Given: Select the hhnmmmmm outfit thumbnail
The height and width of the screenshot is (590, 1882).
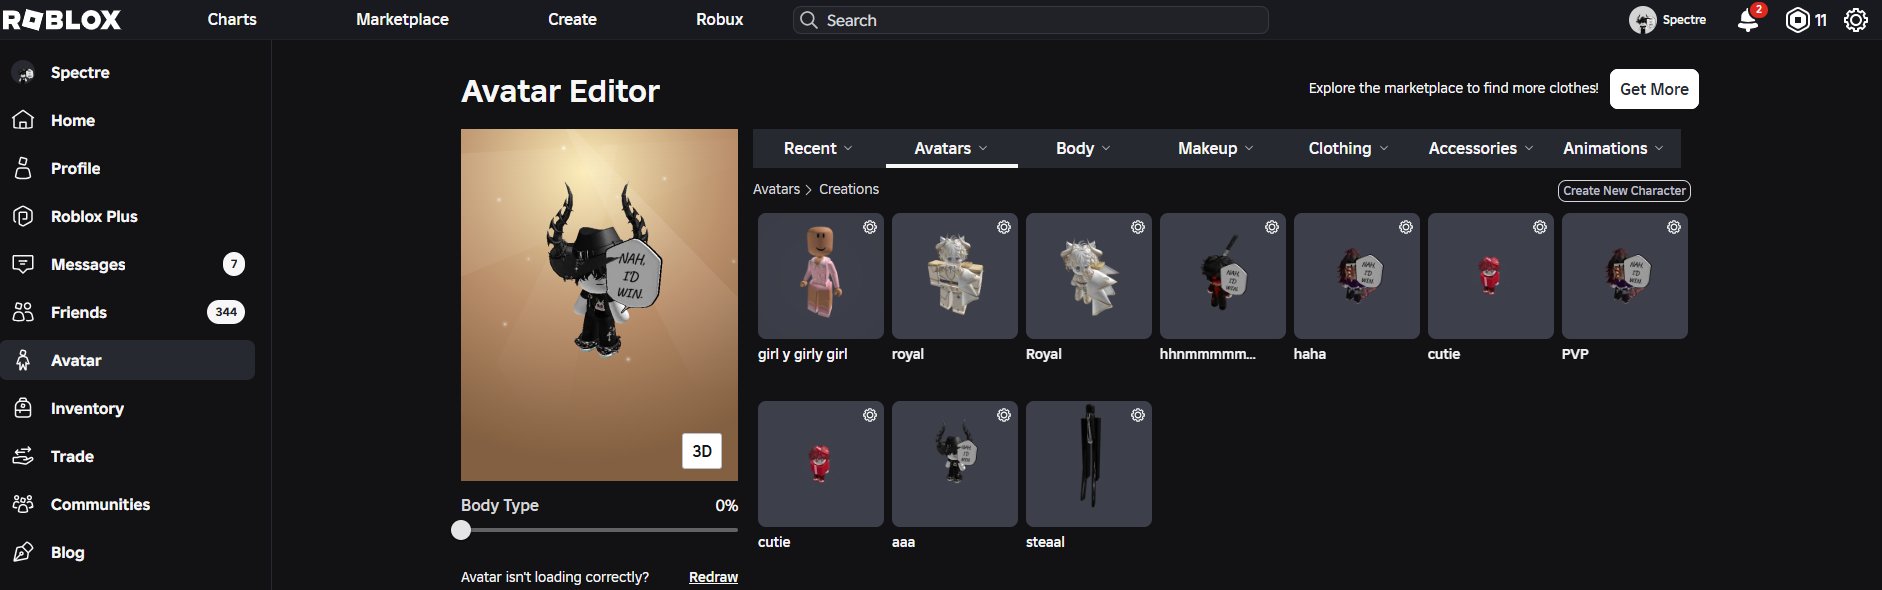Looking at the screenshot, I should (x=1223, y=276).
